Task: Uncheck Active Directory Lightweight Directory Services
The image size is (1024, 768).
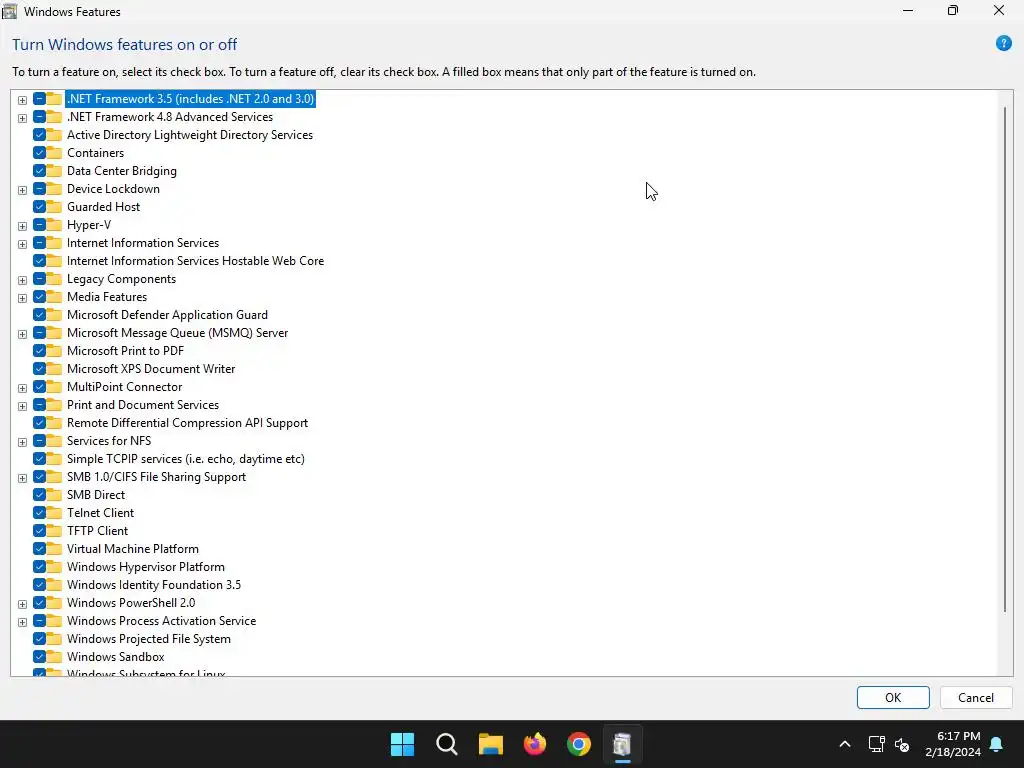Action: tap(39, 135)
